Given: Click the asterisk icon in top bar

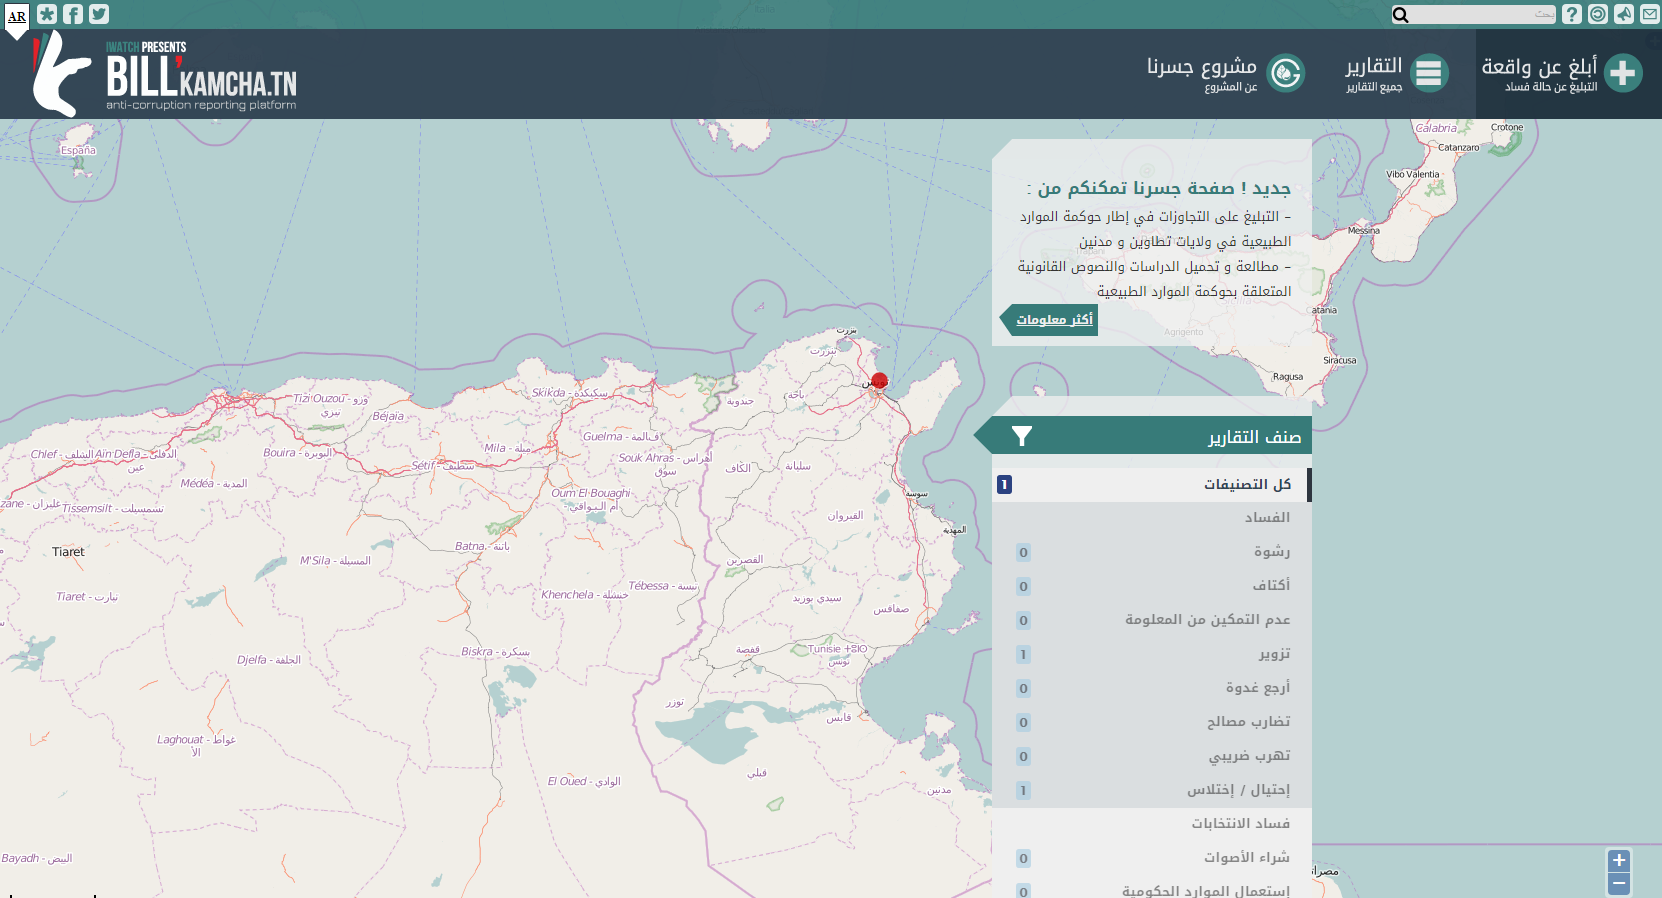Looking at the screenshot, I should click(x=47, y=14).
